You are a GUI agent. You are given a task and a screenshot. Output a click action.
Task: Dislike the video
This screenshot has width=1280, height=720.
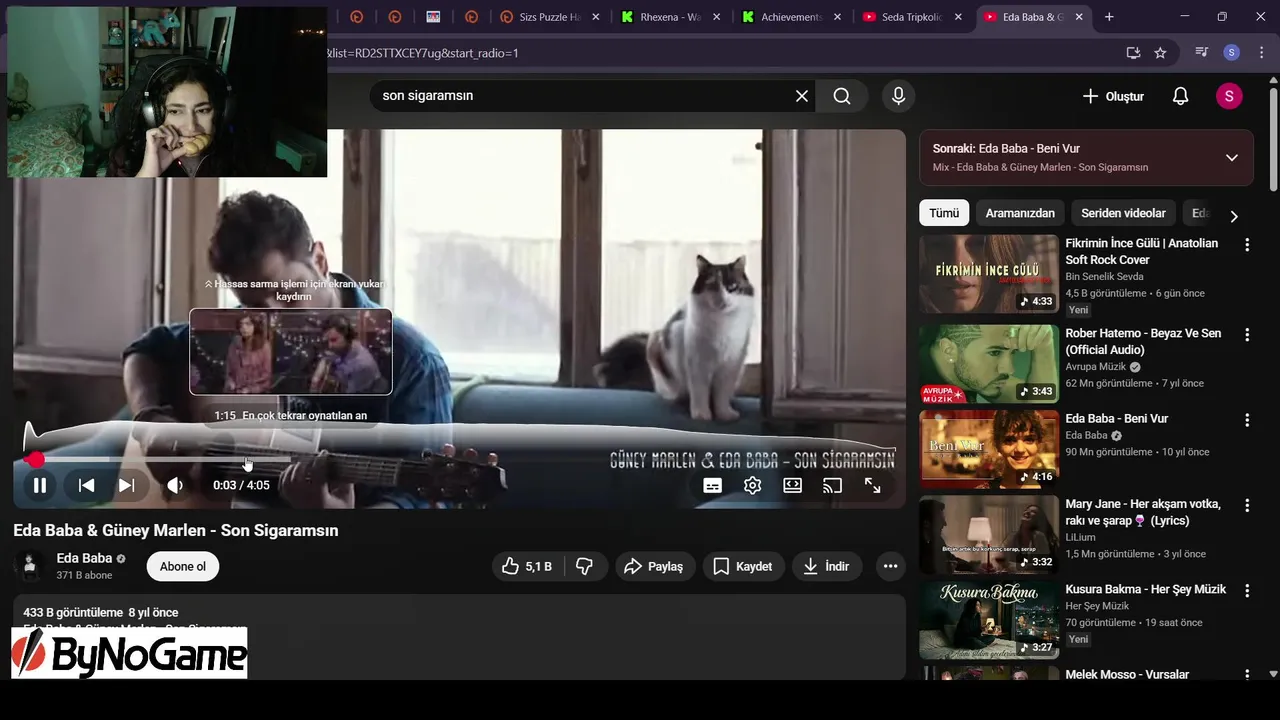point(585,566)
